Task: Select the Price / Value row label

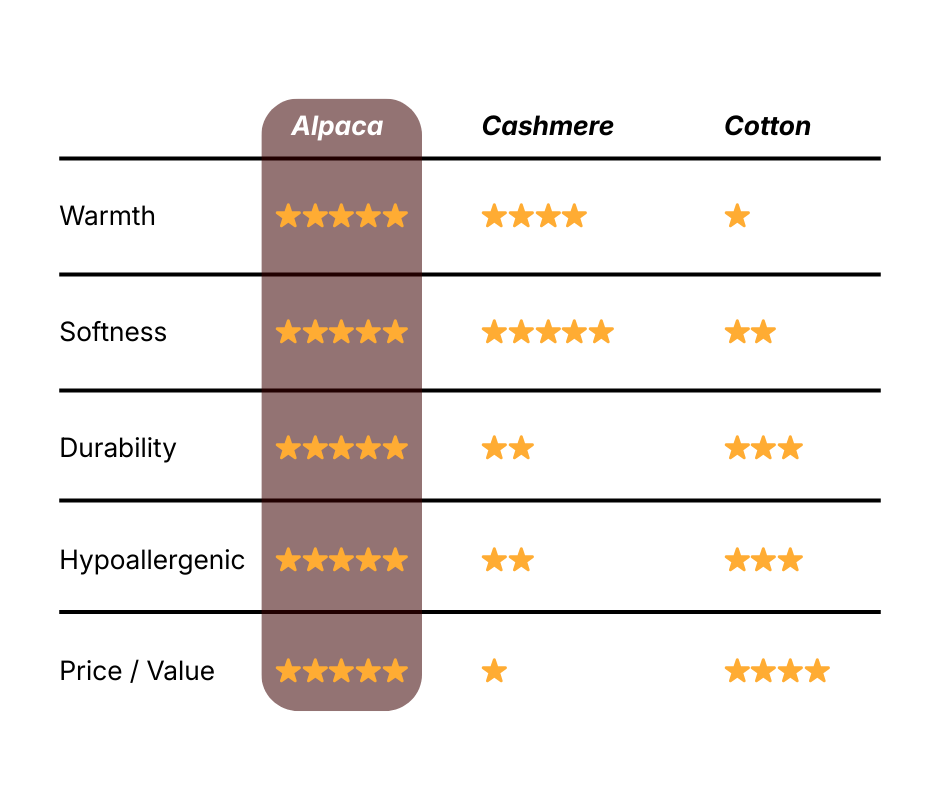Action: pyautogui.click(x=137, y=670)
